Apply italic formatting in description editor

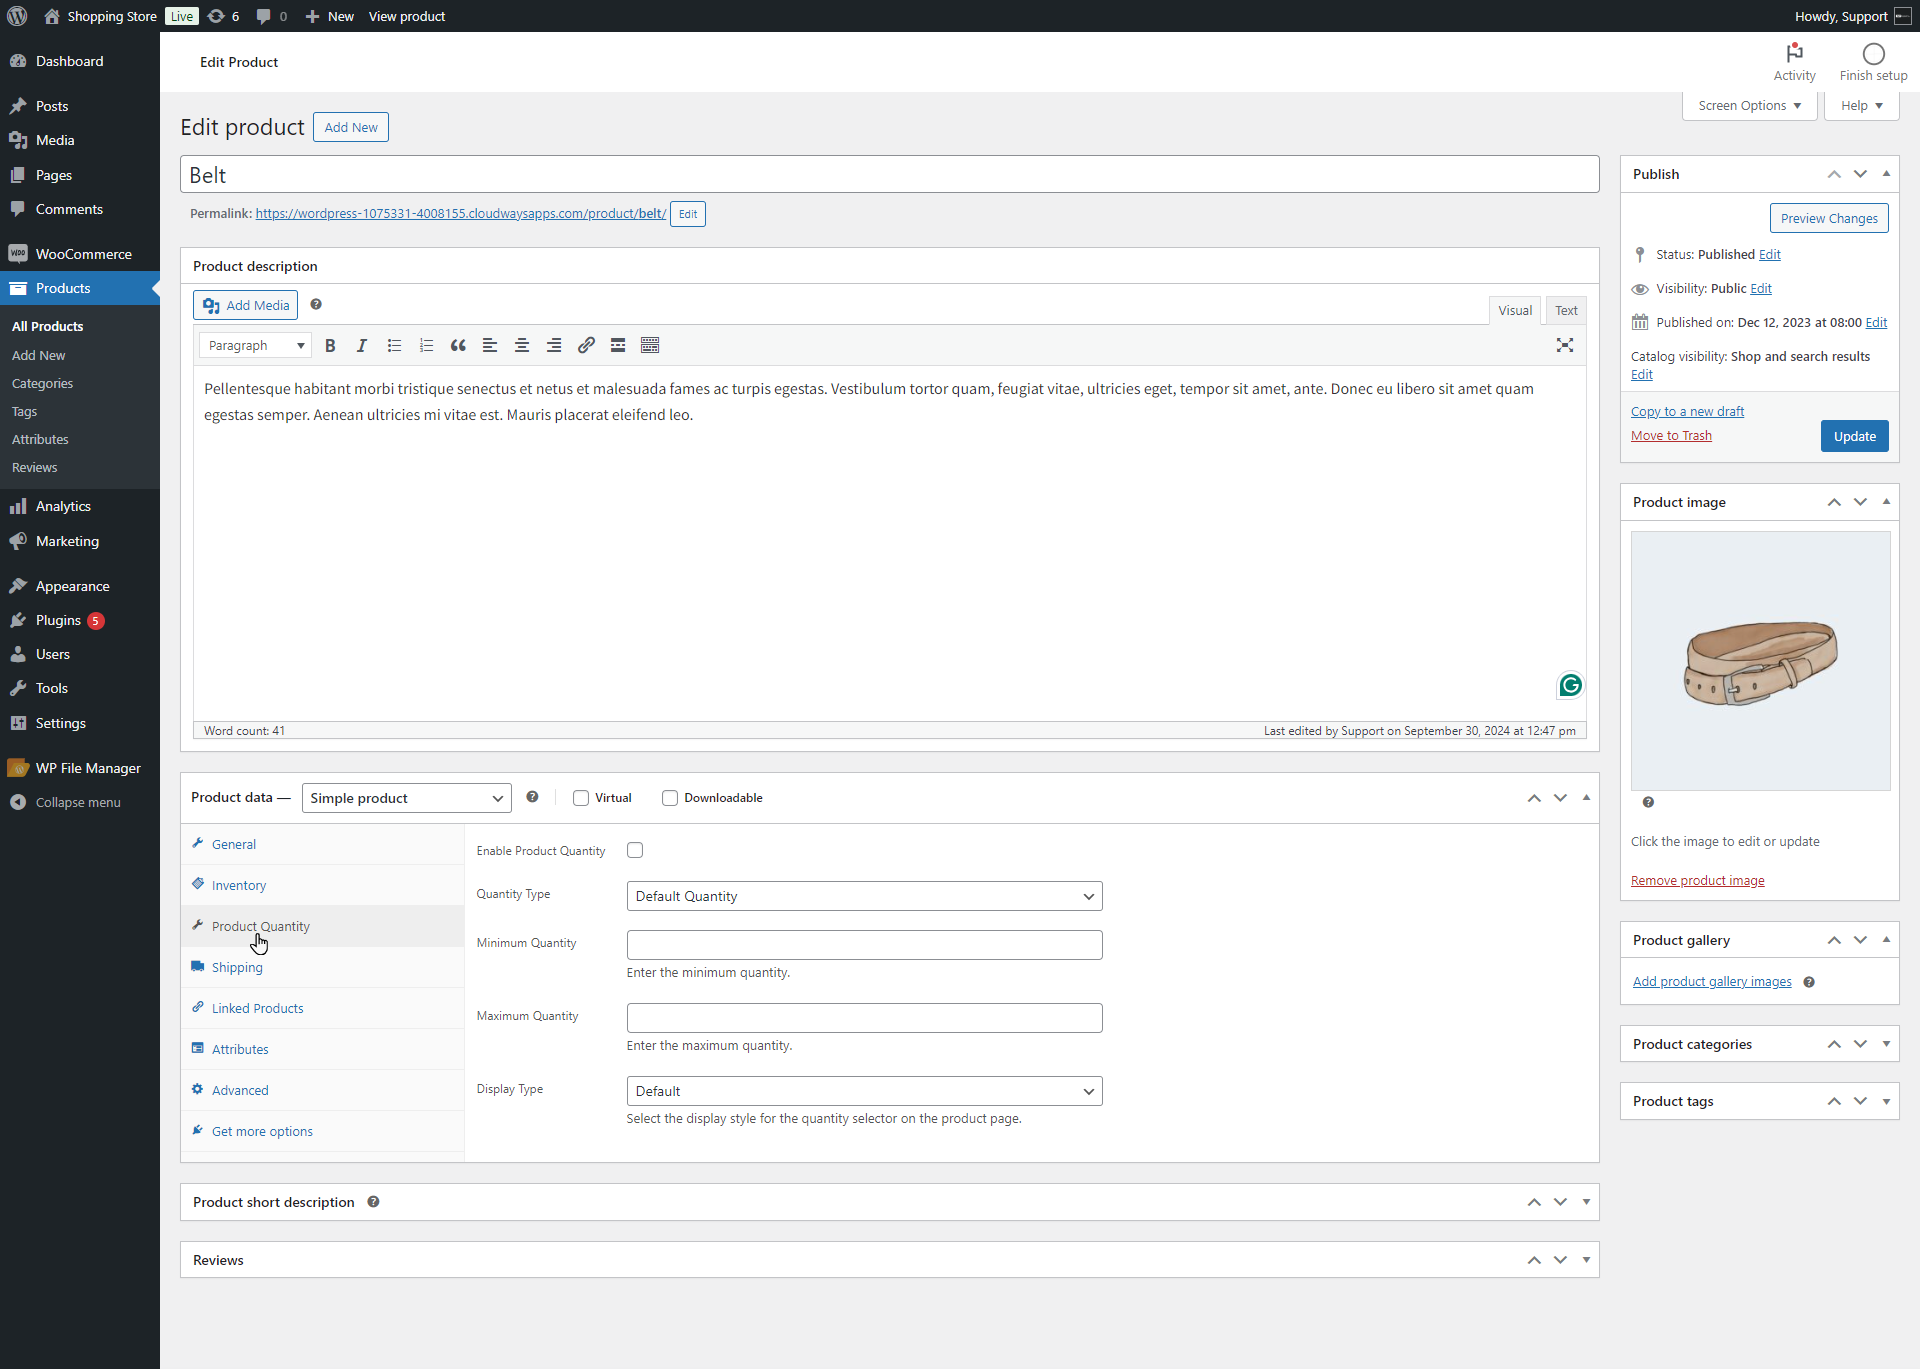[x=362, y=345]
